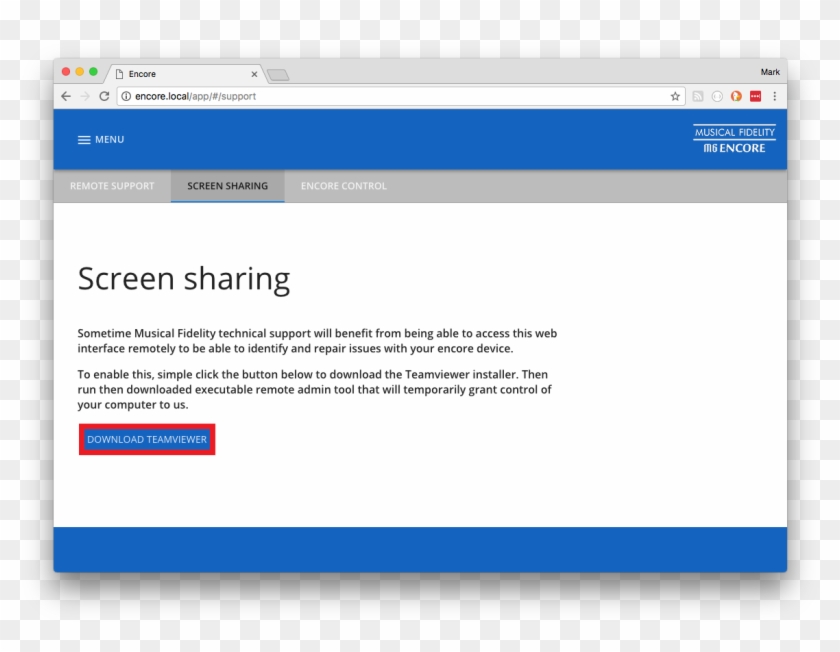The height and width of the screenshot is (652, 840).
Task: Open a new browser tab
Action: click(x=278, y=75)
